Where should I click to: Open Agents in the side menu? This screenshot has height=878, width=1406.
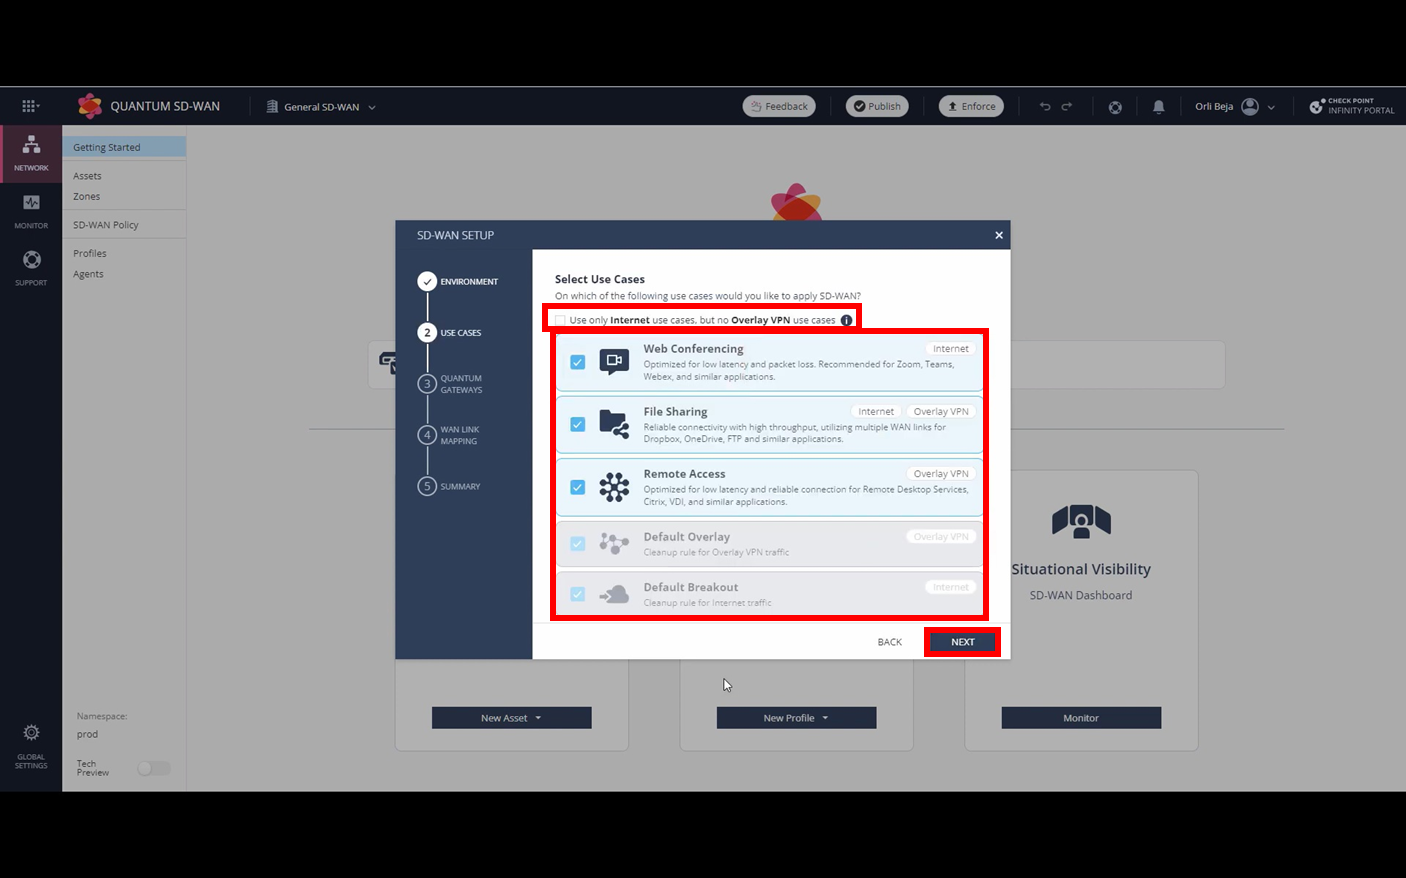(88, 274)
